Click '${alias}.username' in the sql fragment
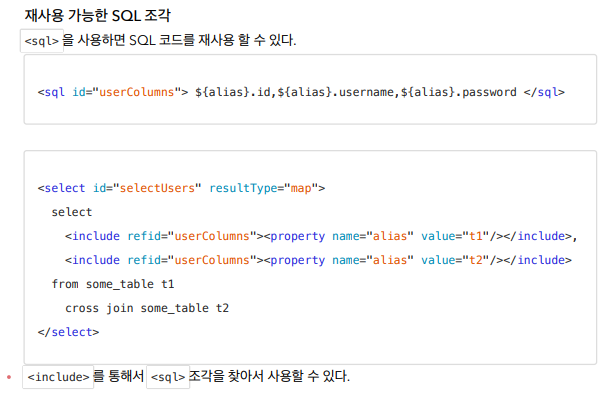Screen dimensions: 604x399 point(335,92)
